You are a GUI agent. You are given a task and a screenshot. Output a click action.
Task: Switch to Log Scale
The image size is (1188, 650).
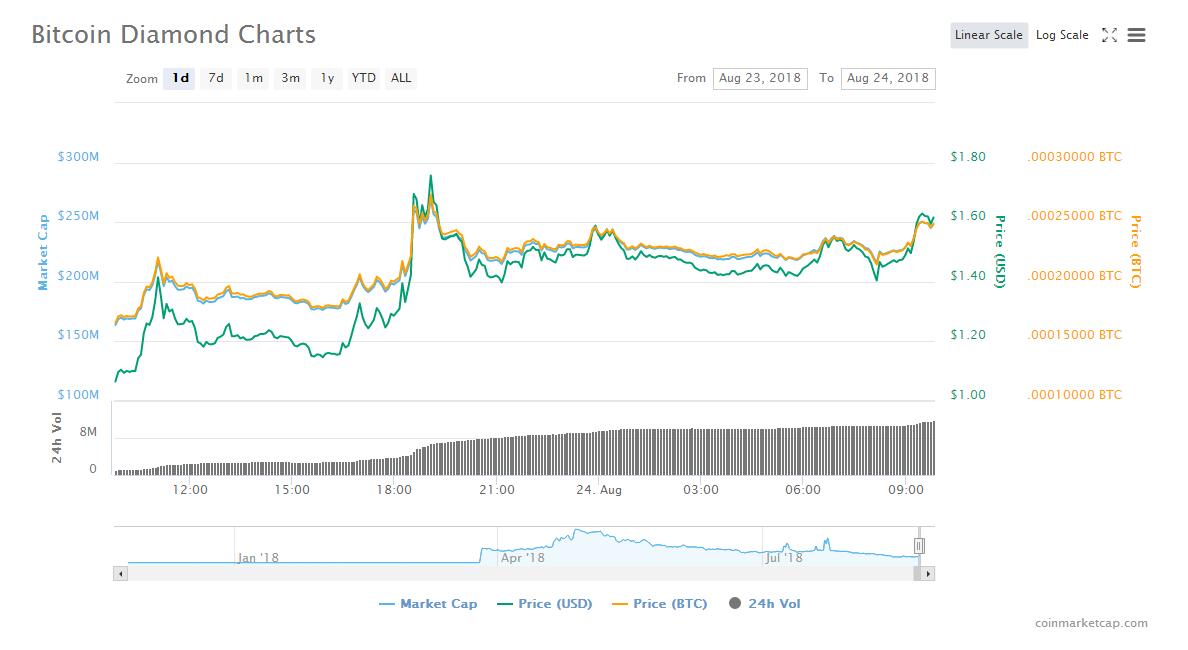tap(1061, 35)
